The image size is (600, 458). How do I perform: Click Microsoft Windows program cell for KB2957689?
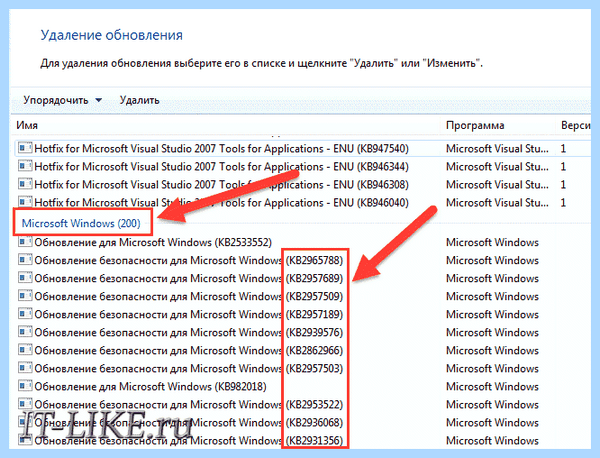pos(492,278)
